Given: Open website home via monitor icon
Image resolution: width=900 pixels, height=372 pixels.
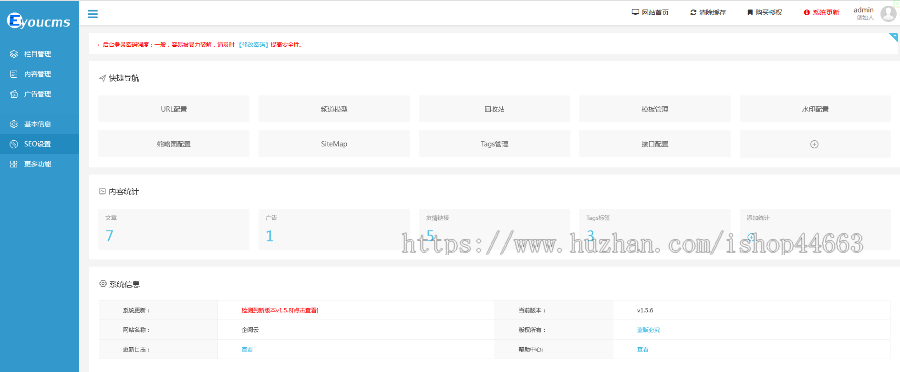Looking at the screenshot, I should coord(635,12).
